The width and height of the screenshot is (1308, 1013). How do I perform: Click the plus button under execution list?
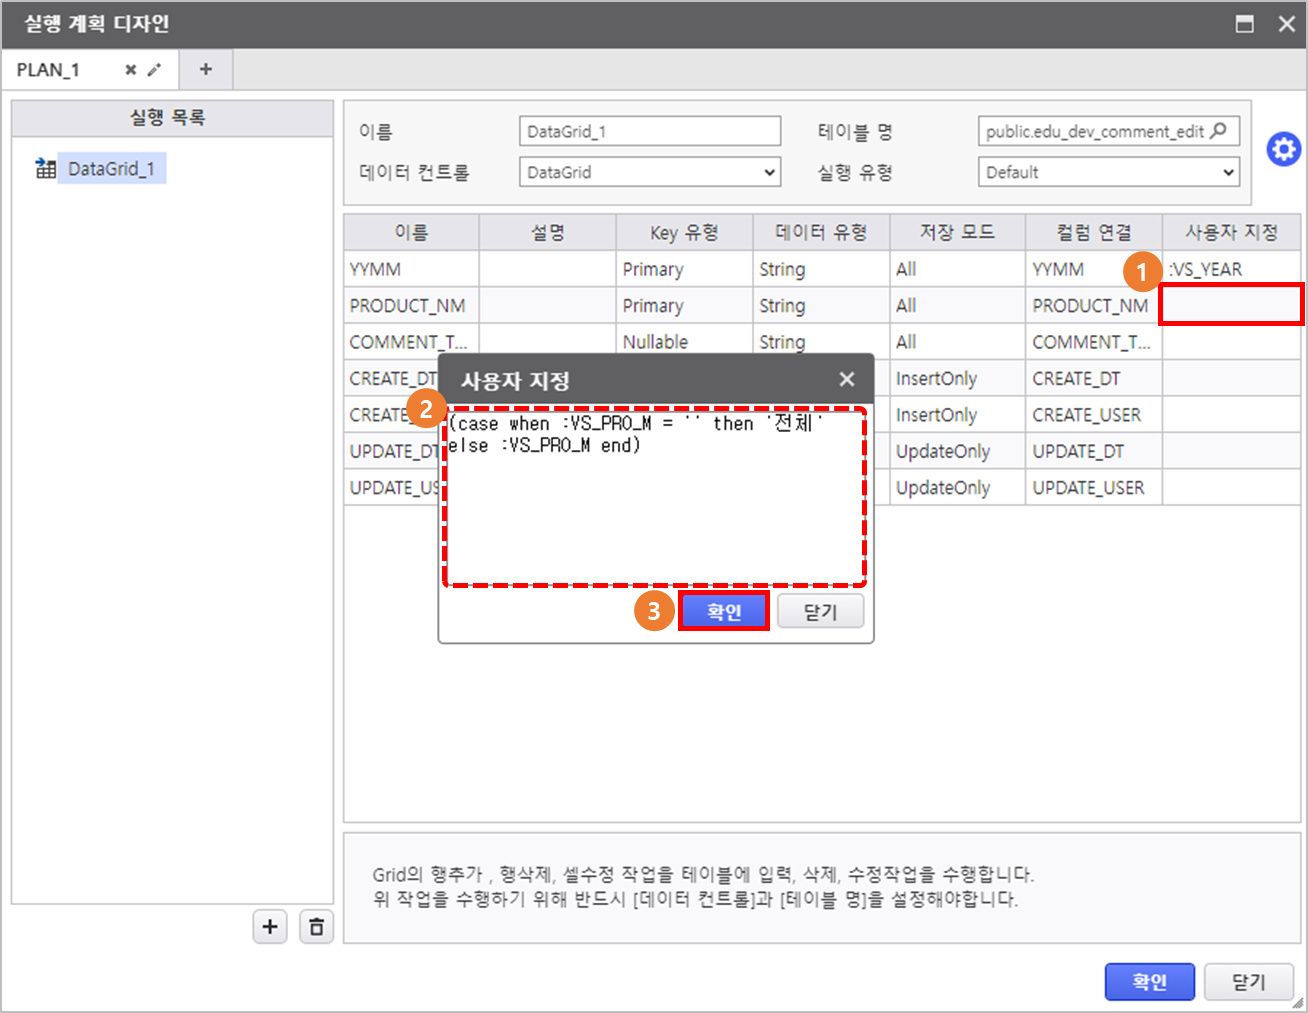(x=270, y=927)
